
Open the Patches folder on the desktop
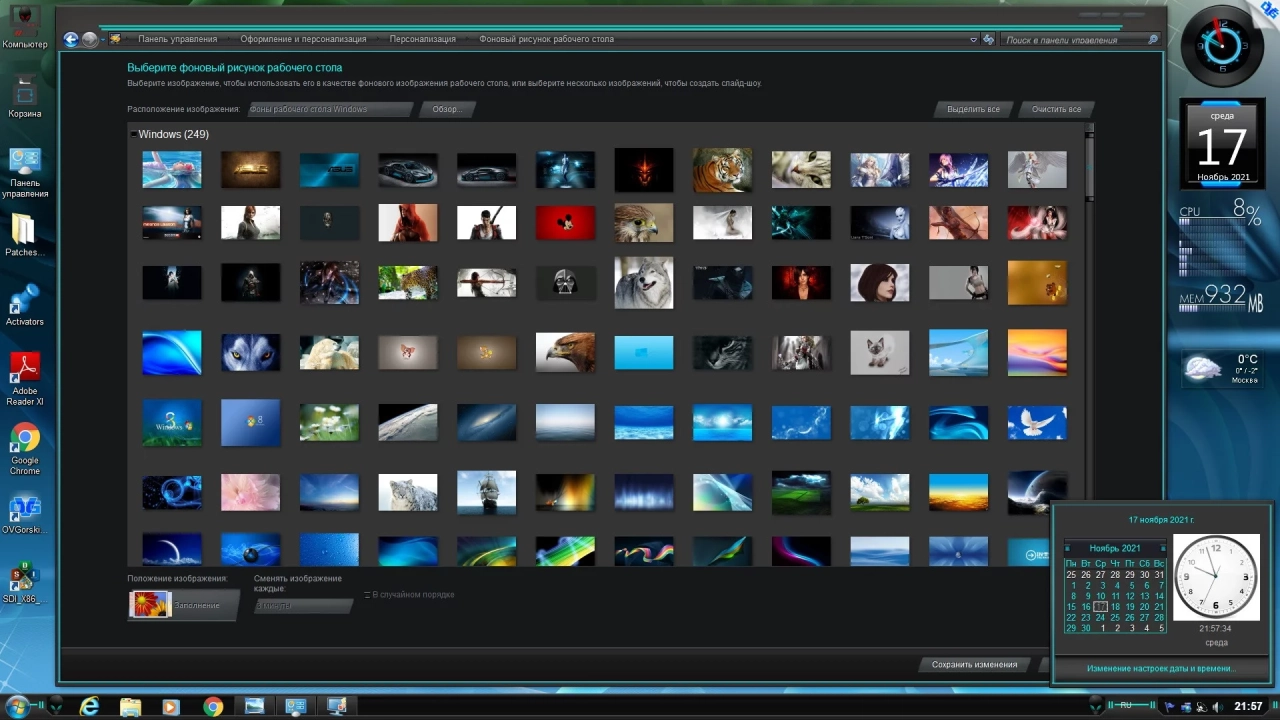click(24, 235)
